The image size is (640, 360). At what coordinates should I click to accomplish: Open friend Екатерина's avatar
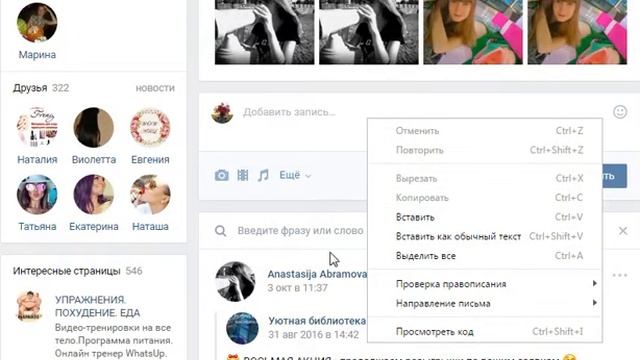93,194
